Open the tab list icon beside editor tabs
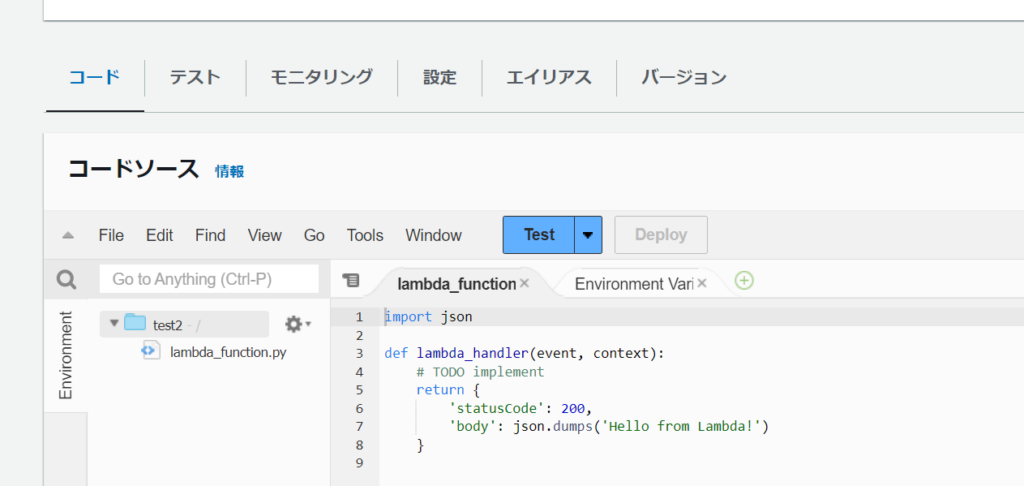Viewport: 1024px width, 486px height. click(x=351, y=280)
